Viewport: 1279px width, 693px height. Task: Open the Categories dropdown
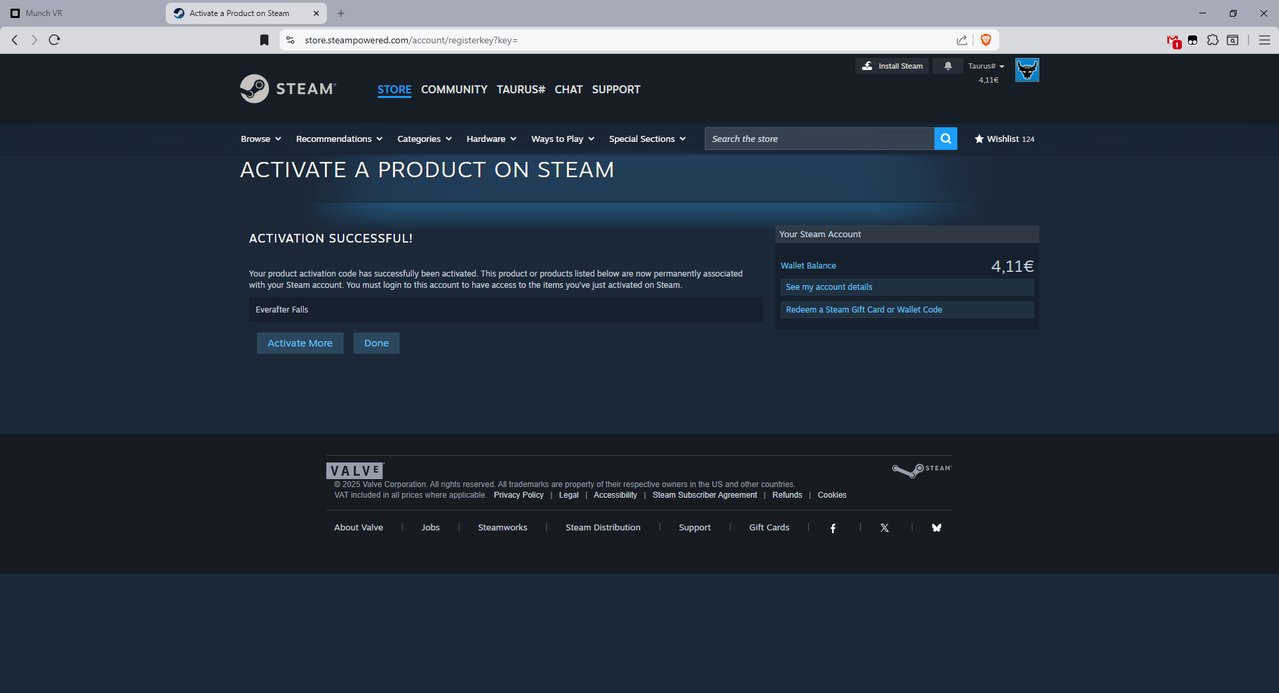tap(425, 139)
